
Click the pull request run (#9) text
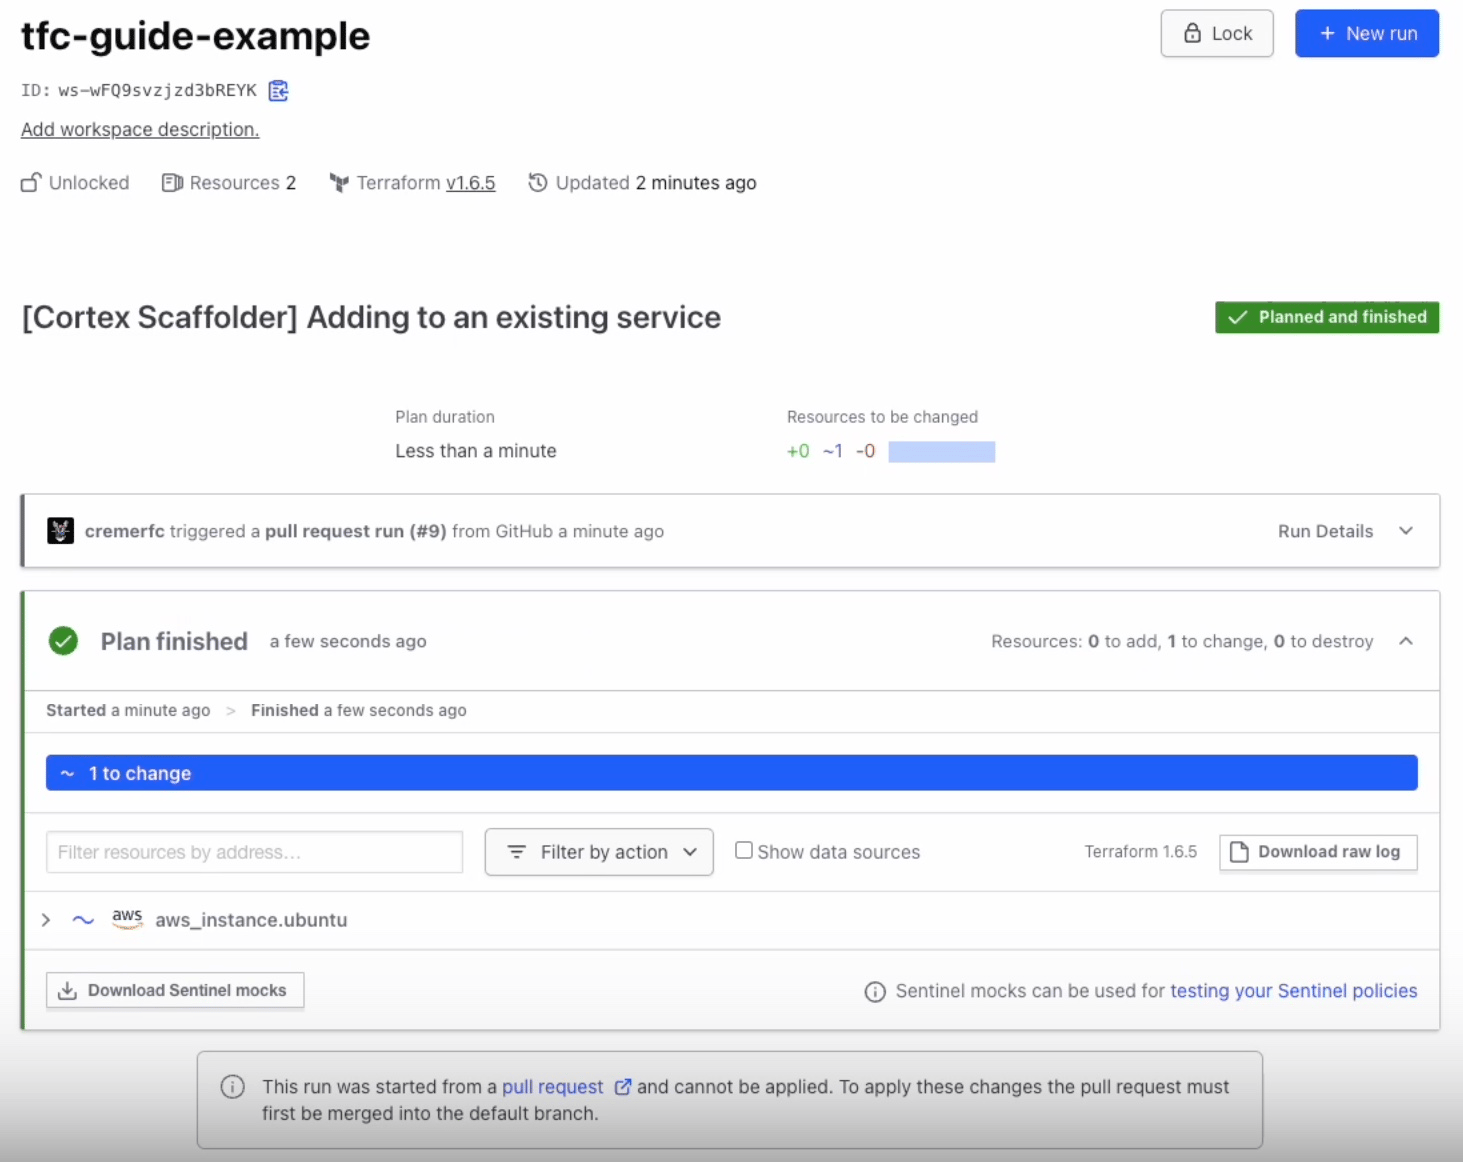coord(355,531)
